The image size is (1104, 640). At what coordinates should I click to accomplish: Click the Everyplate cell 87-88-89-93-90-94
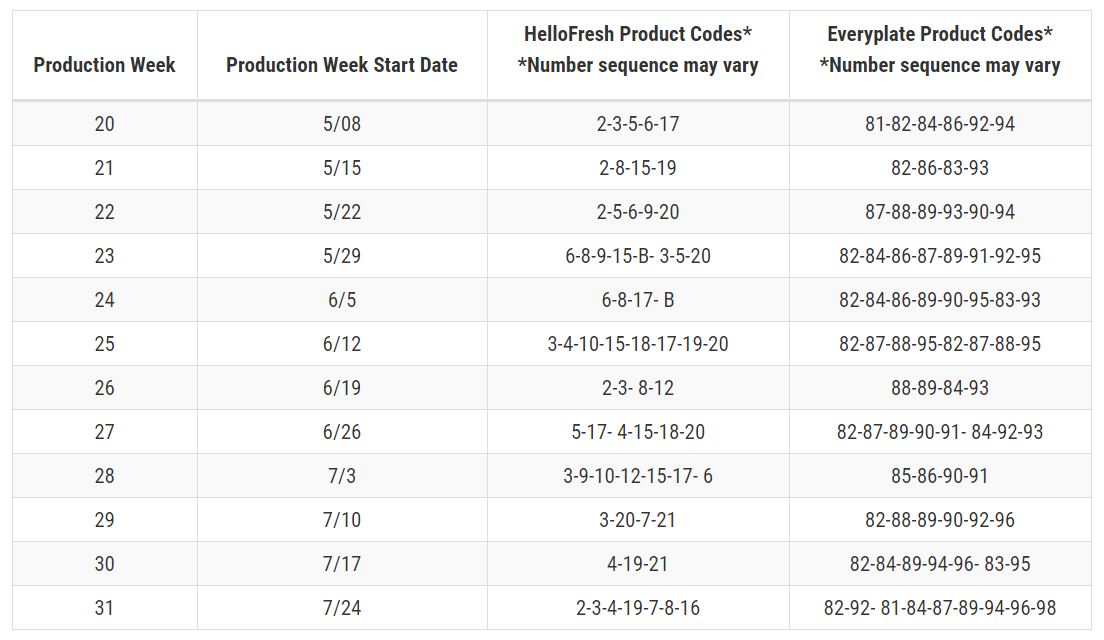point(940,212)
